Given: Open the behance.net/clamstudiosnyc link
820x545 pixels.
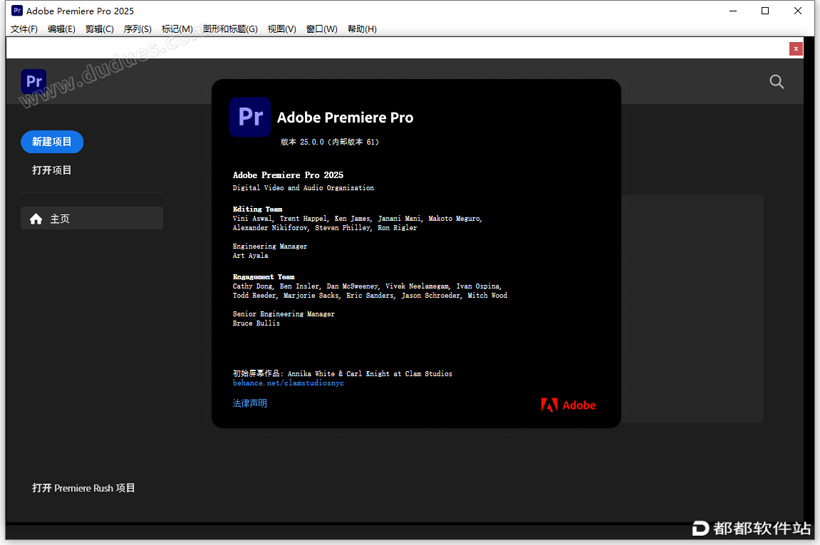Looking at the screenshot, I should pyautogui.click(x=288, y=383).
